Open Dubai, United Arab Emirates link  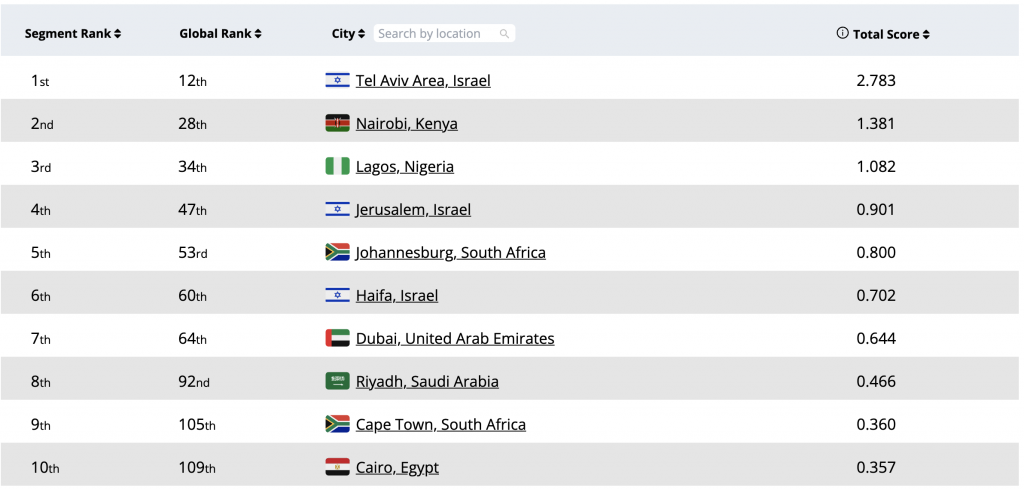click(x=454, y=338)
